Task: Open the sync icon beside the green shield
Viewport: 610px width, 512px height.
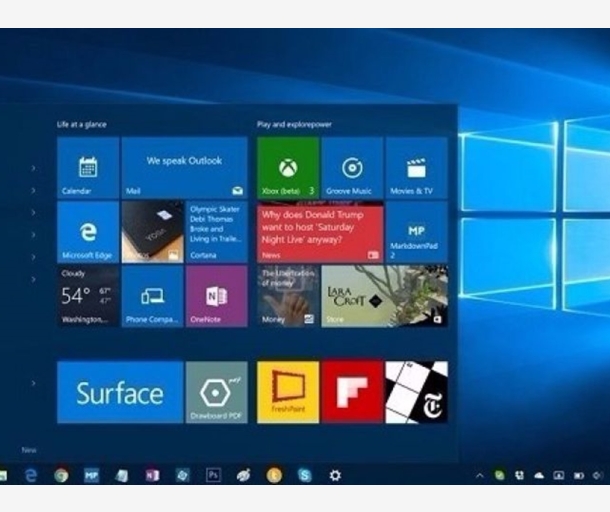Action: (519, 475)
